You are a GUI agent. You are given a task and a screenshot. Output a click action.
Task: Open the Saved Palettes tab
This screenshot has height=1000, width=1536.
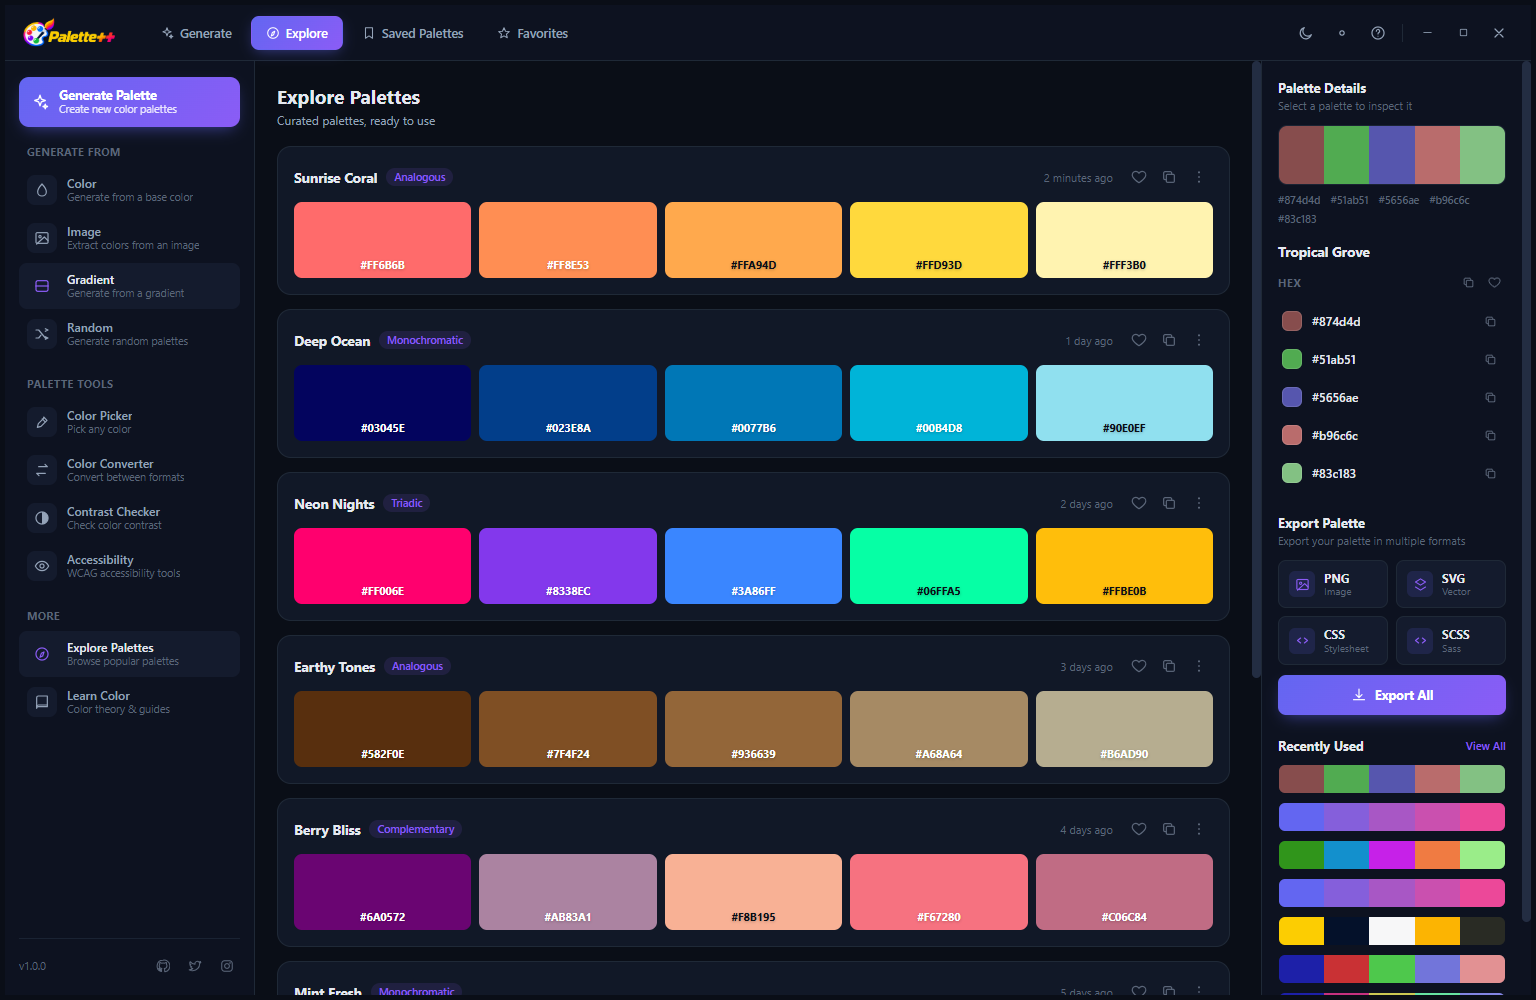coord(413,33)
